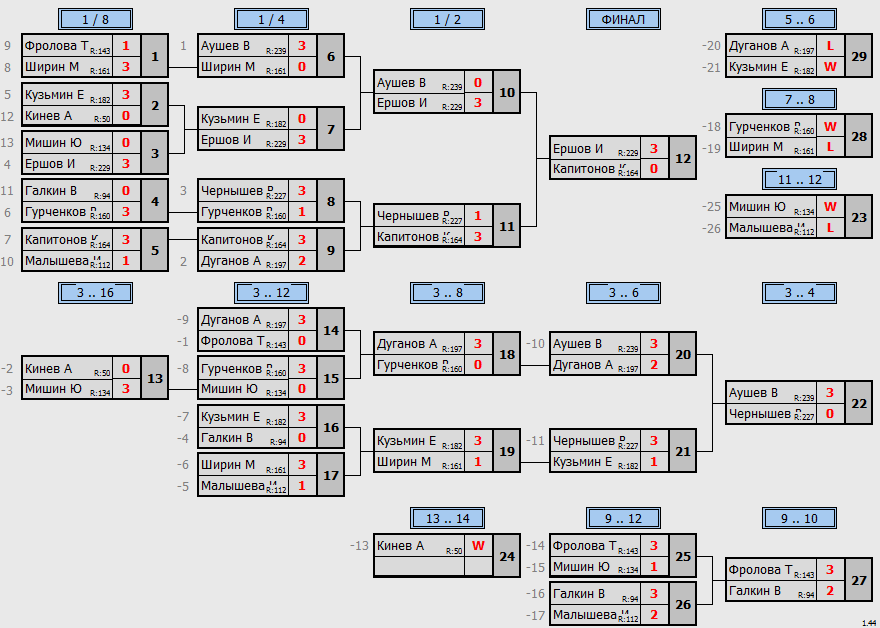Image resolution: width=880 pixels, height=628 pixels.
Task: Click "Галкин В" in match 4
Action: (51, 191)
